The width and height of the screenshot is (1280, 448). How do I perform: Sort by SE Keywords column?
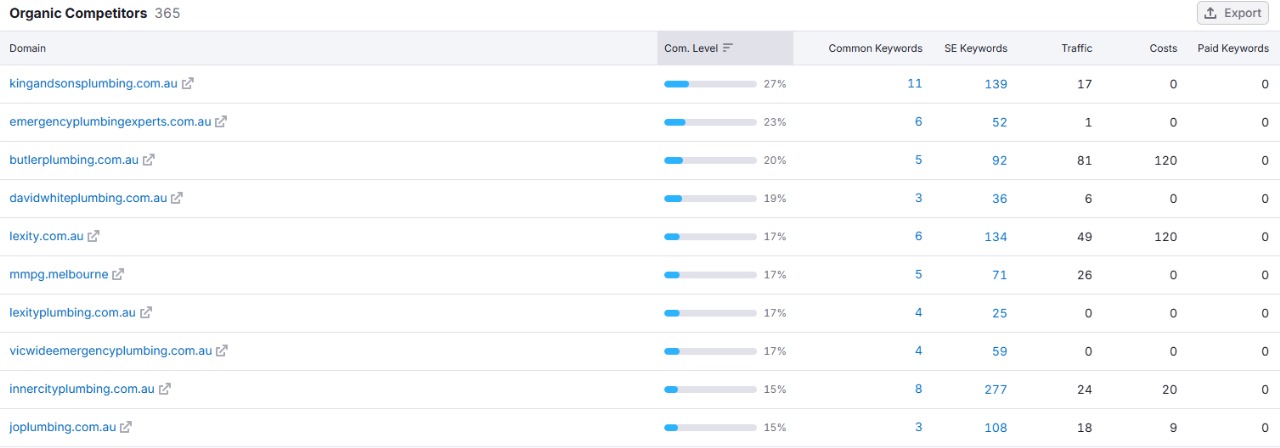[975, 48]
